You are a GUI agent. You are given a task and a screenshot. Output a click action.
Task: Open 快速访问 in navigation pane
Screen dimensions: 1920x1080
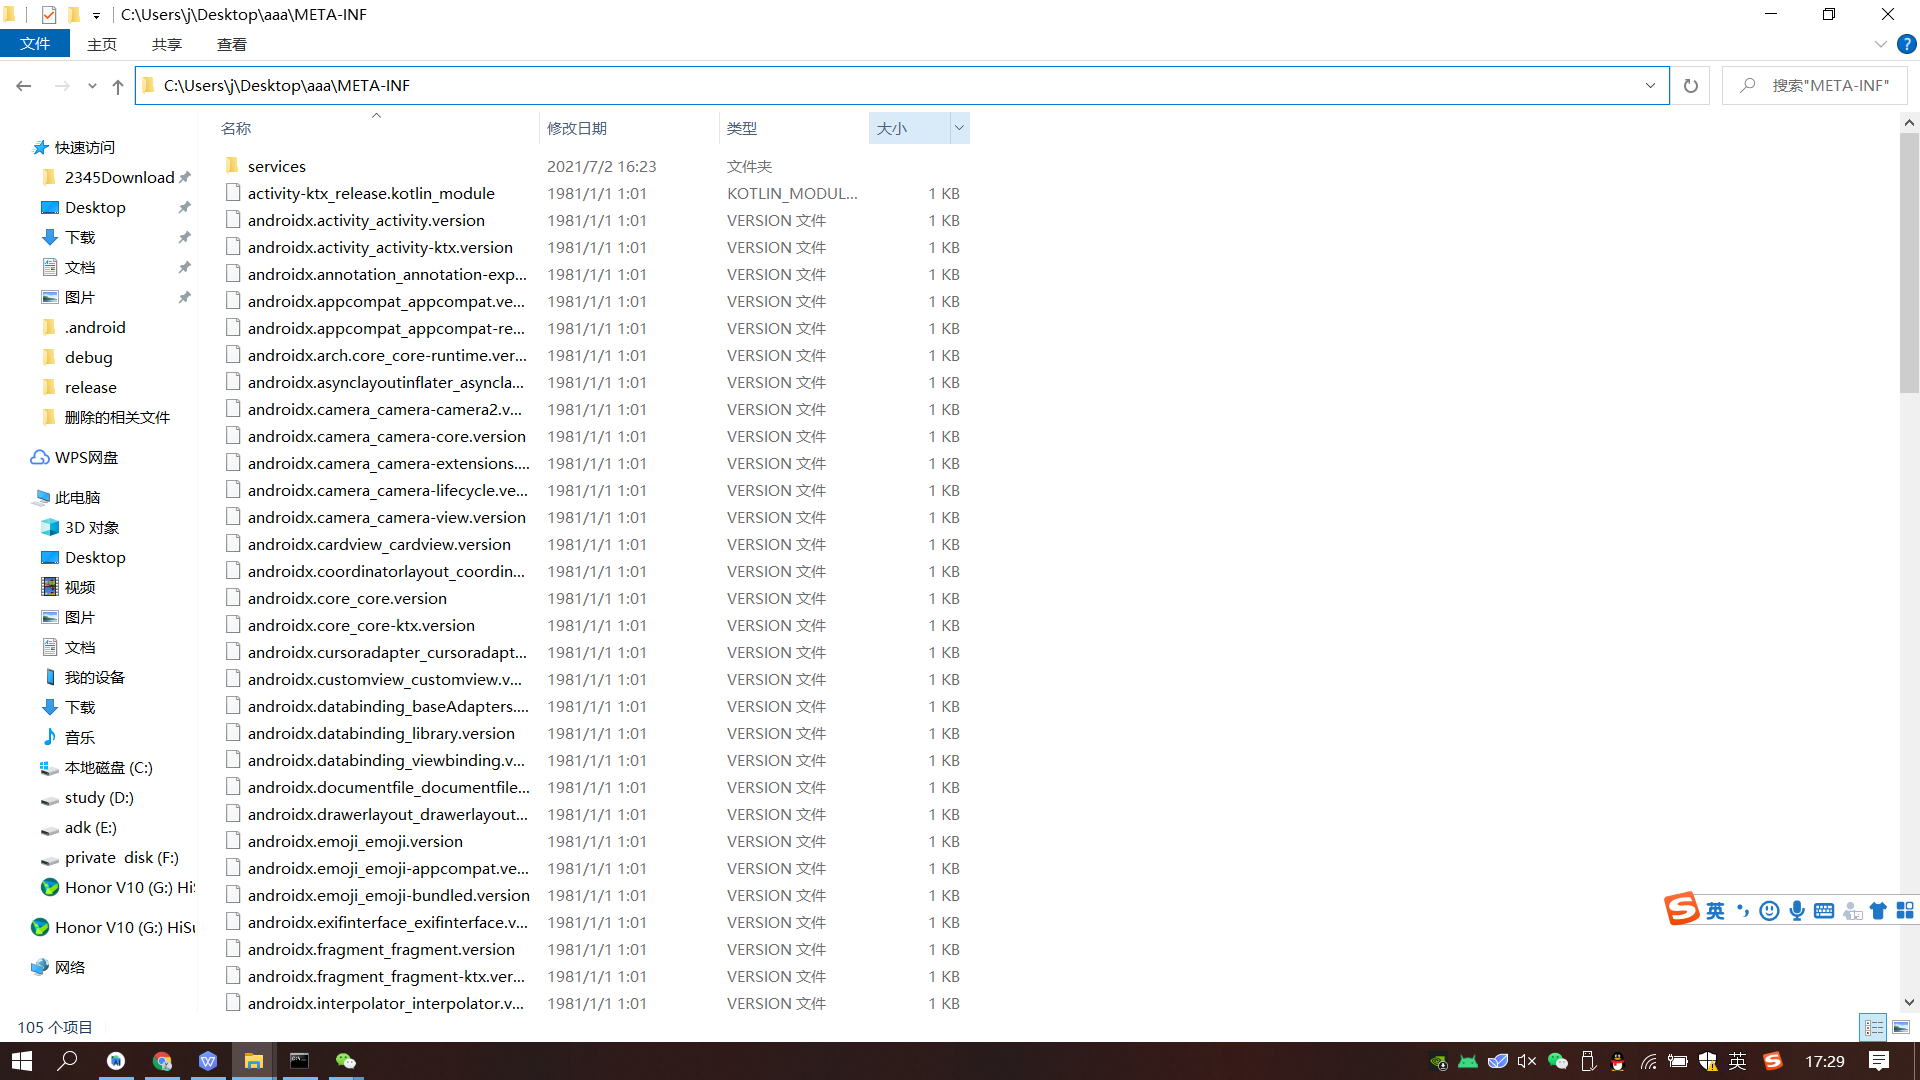85,147
